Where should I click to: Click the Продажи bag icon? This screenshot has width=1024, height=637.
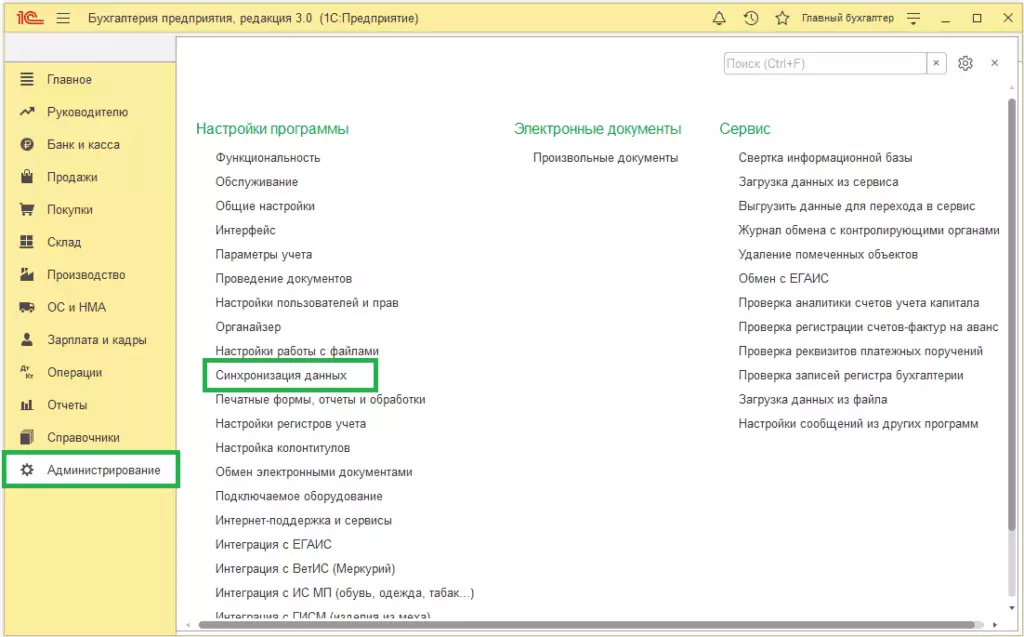point(27,176)
